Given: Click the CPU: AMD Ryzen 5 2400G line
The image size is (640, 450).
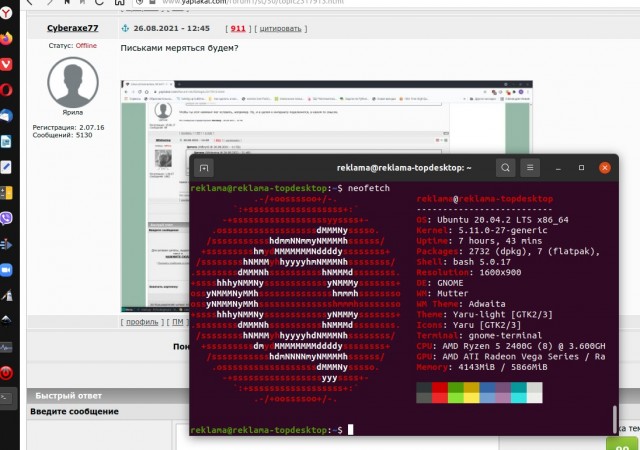Looking at the screenshot, I should click(x=511, y=346).
